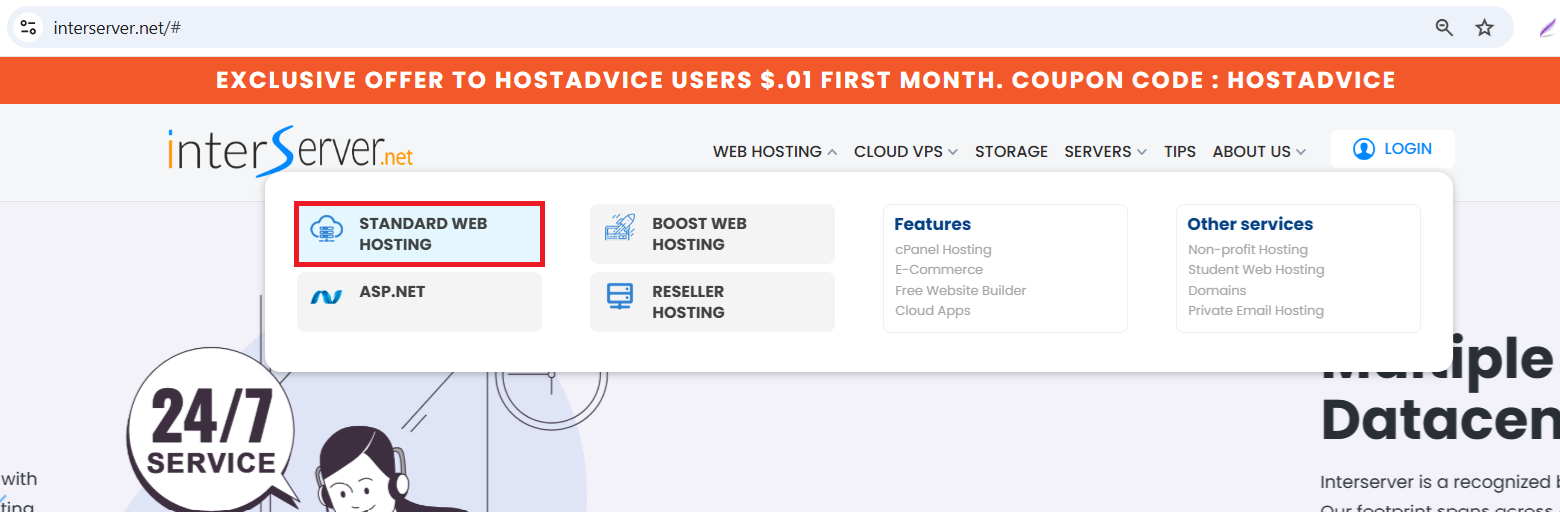Viewport: 1560px width, 512px height.
Task: Open the cPanel Hosting link
Action: (x=943, y=250)
